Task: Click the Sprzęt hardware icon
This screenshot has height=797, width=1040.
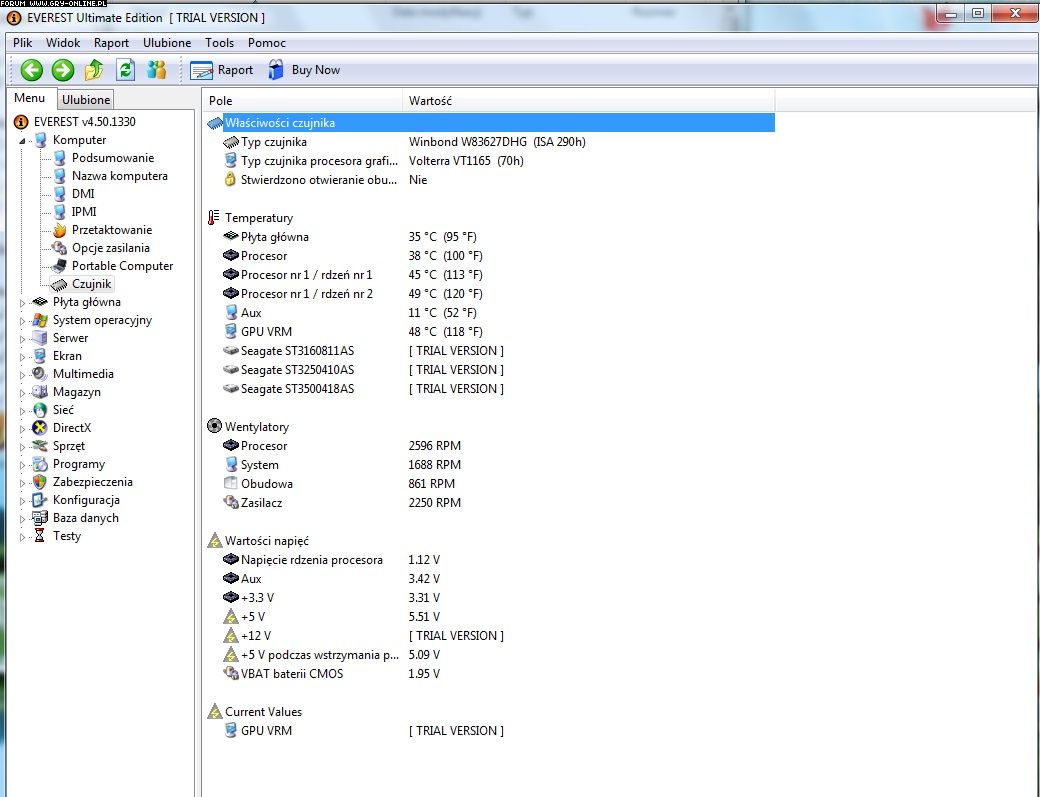Action: click(x=40, y=446)
